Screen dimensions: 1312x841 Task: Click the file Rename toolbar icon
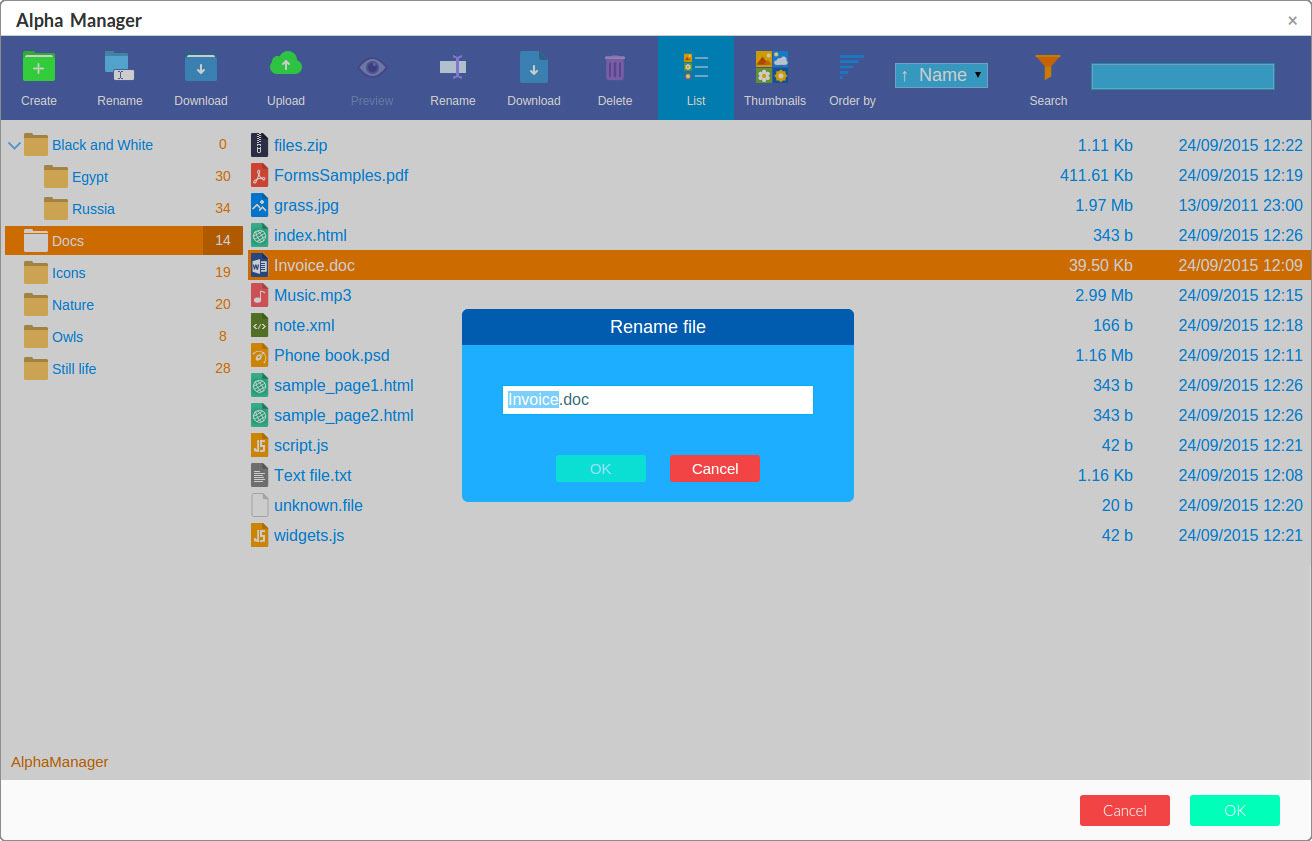click(x=453, y=67)
